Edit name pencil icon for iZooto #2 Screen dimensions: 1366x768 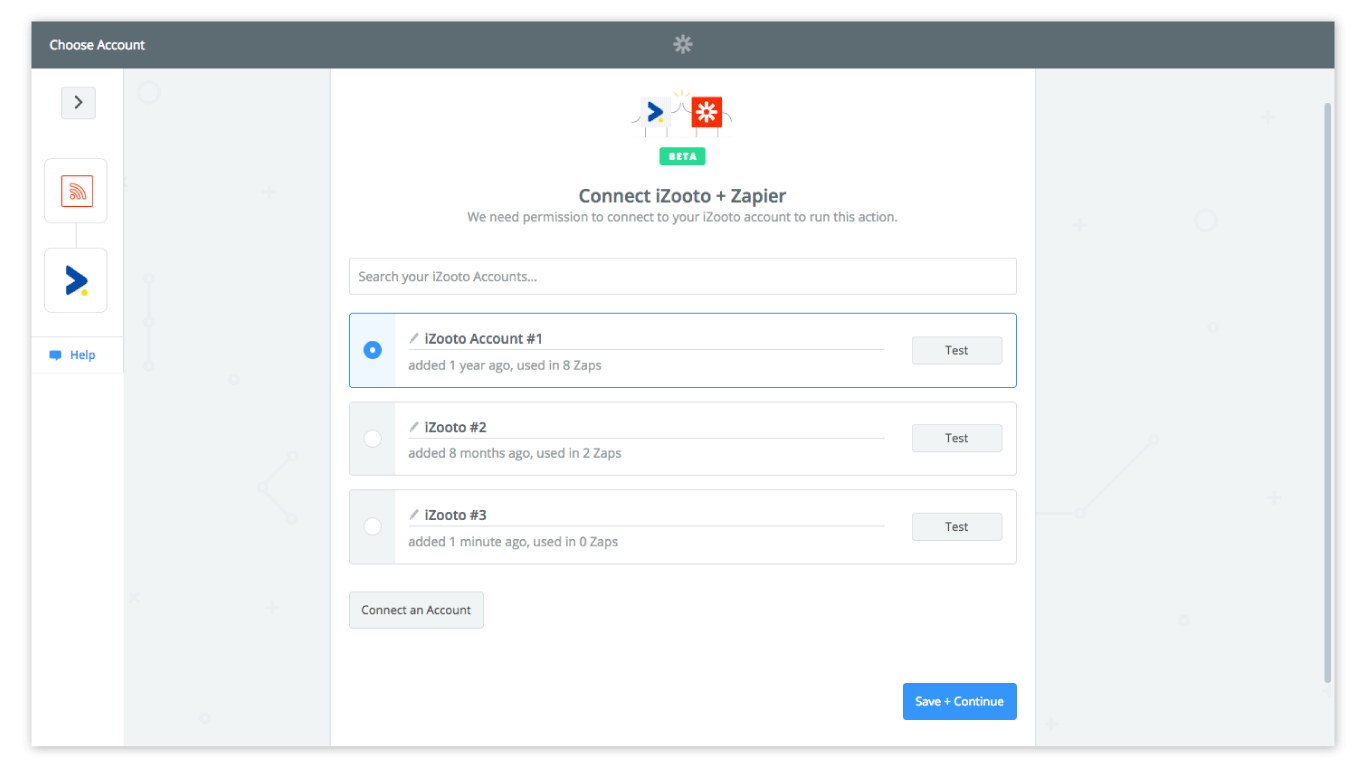coord(414,427)
